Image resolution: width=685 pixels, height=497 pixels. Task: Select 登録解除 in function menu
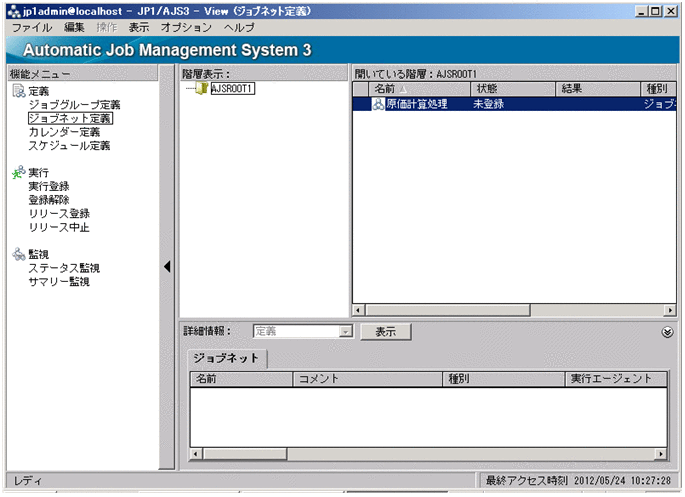pos(49,200)
